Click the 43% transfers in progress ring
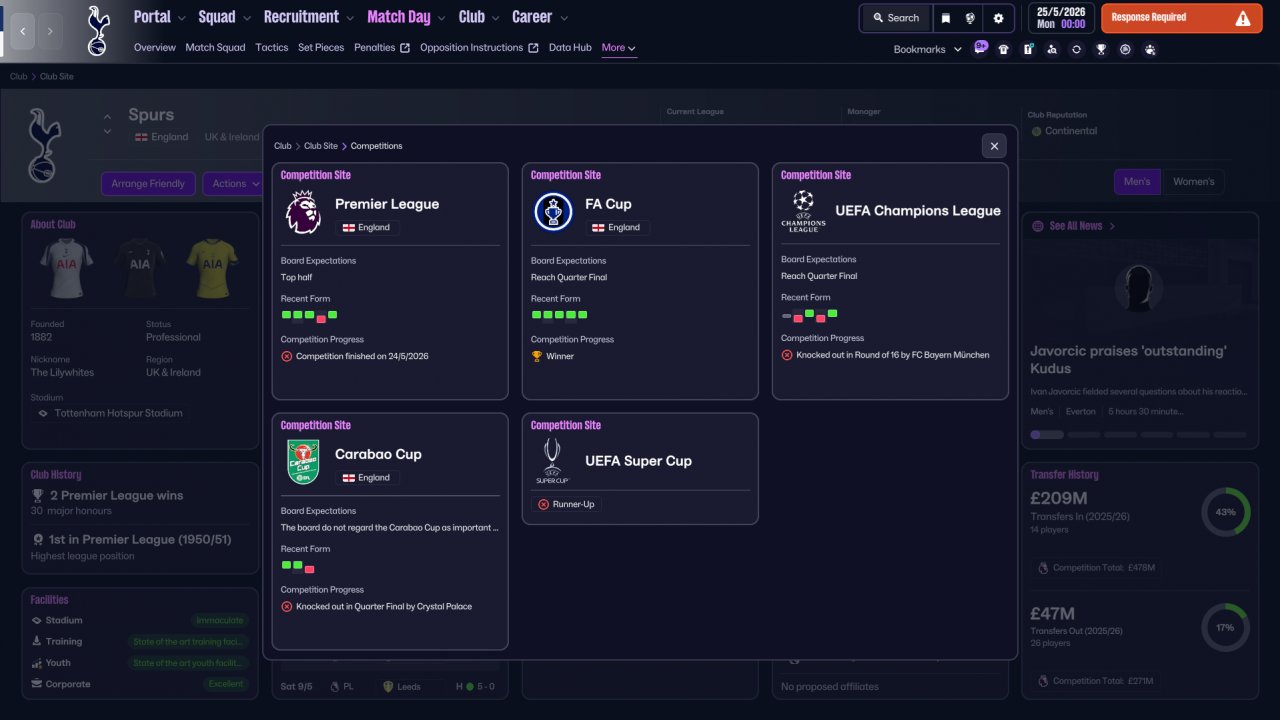The height and width of the screenshot is (720, 1280). [x=1226, y=512]
